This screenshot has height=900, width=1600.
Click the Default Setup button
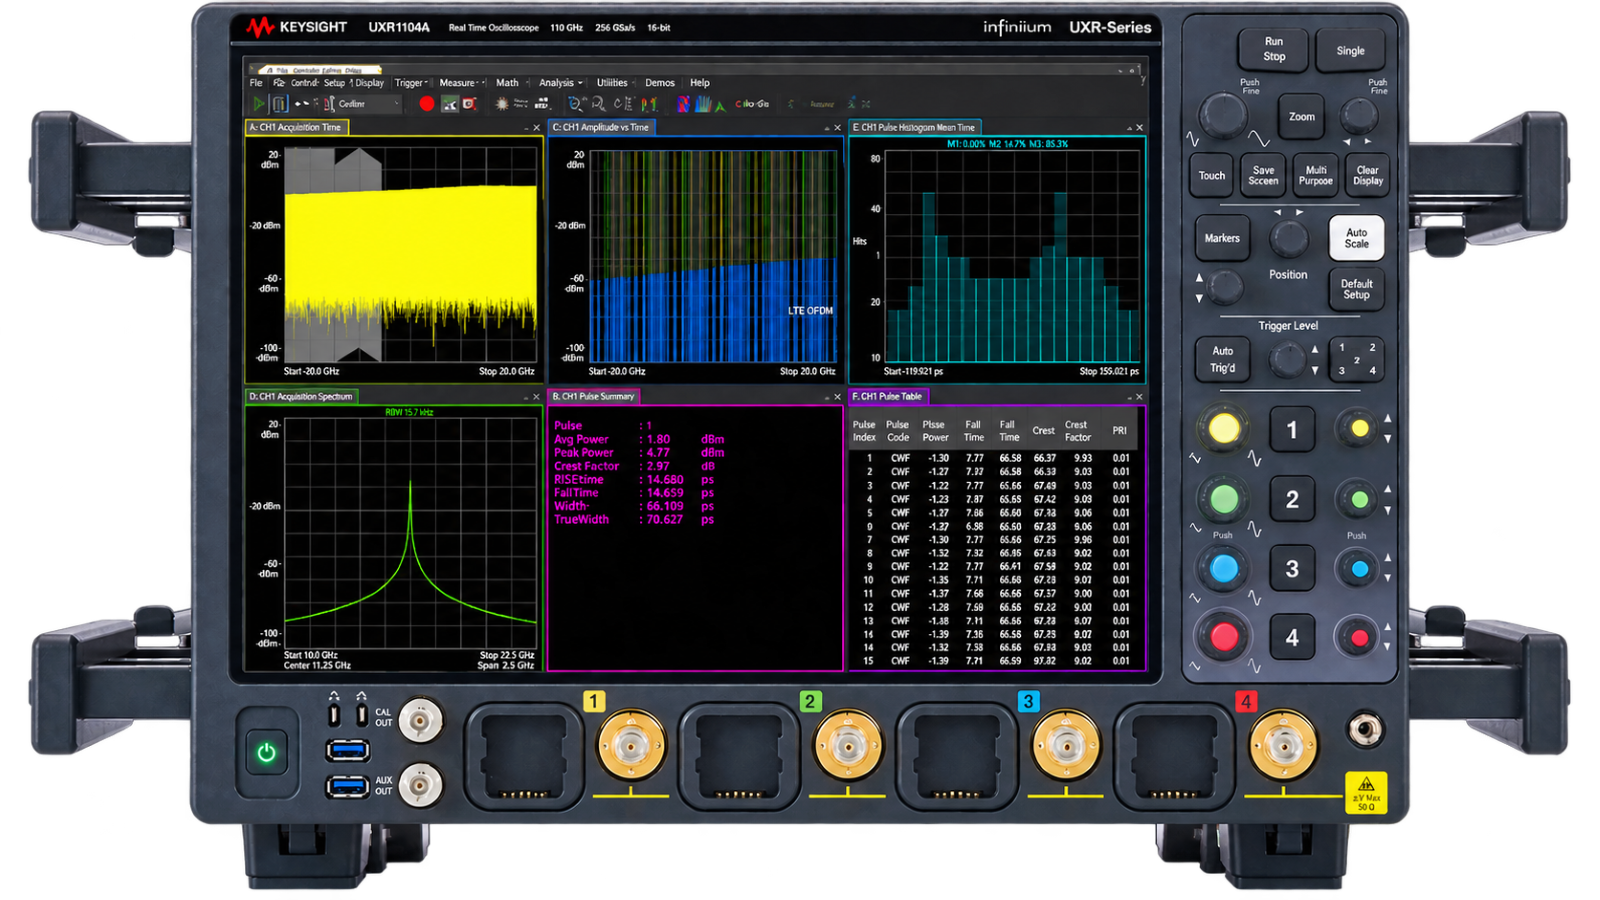coord(1356,290)
